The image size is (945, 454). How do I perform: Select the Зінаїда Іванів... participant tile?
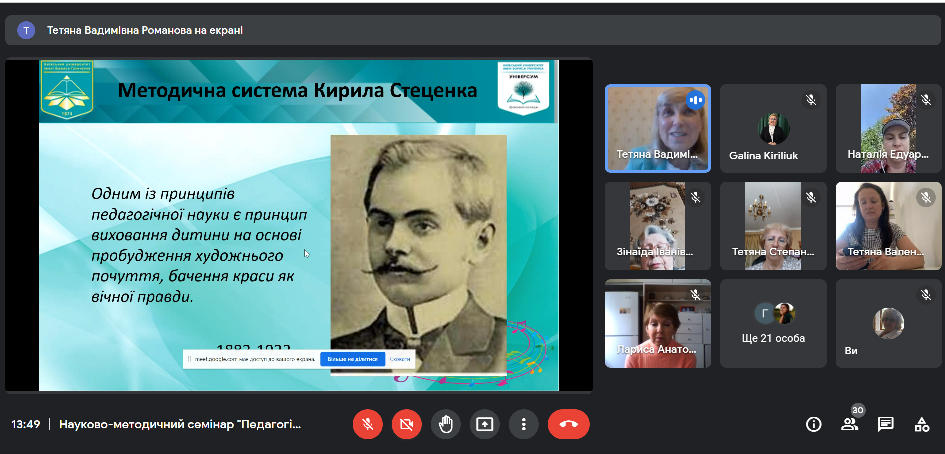tap(658, 225)
